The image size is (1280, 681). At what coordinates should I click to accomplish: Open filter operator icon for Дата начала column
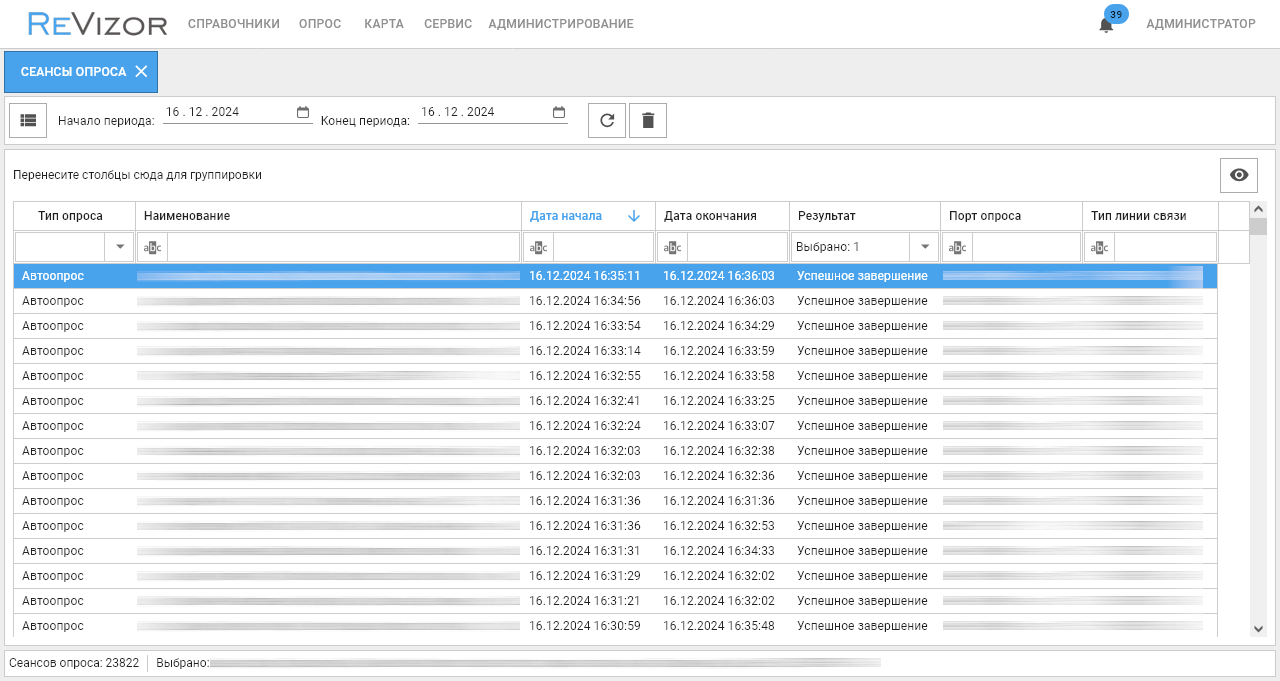(x=539, y=247)
